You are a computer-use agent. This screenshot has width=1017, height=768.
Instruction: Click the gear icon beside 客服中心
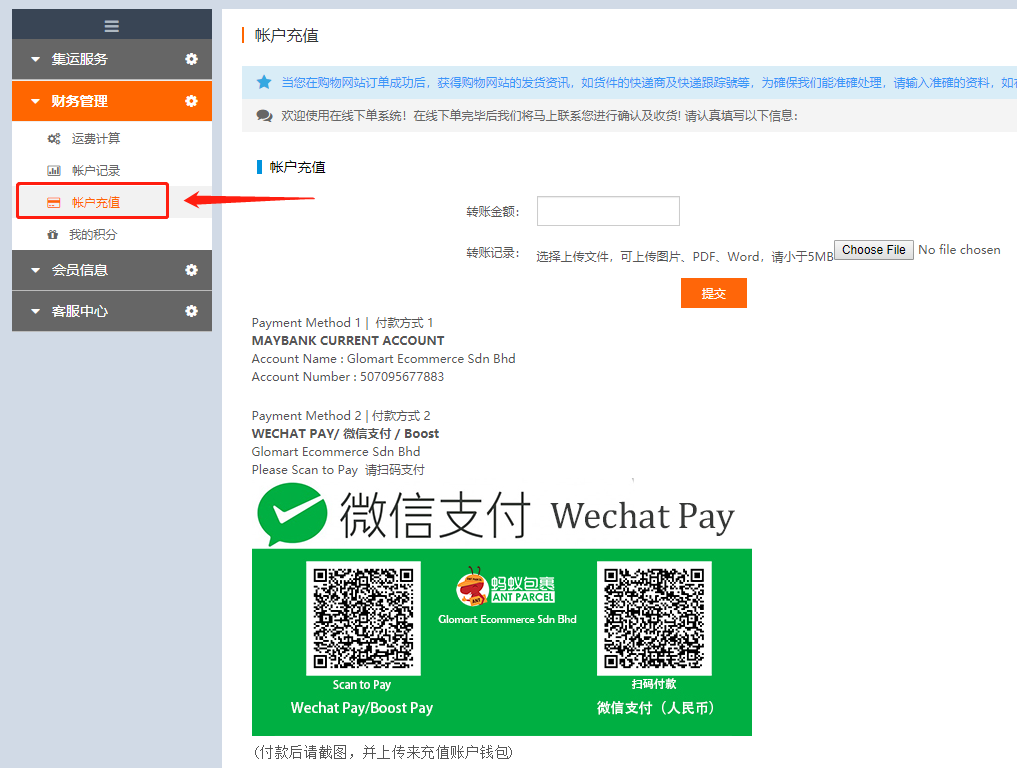coord(192,311)
